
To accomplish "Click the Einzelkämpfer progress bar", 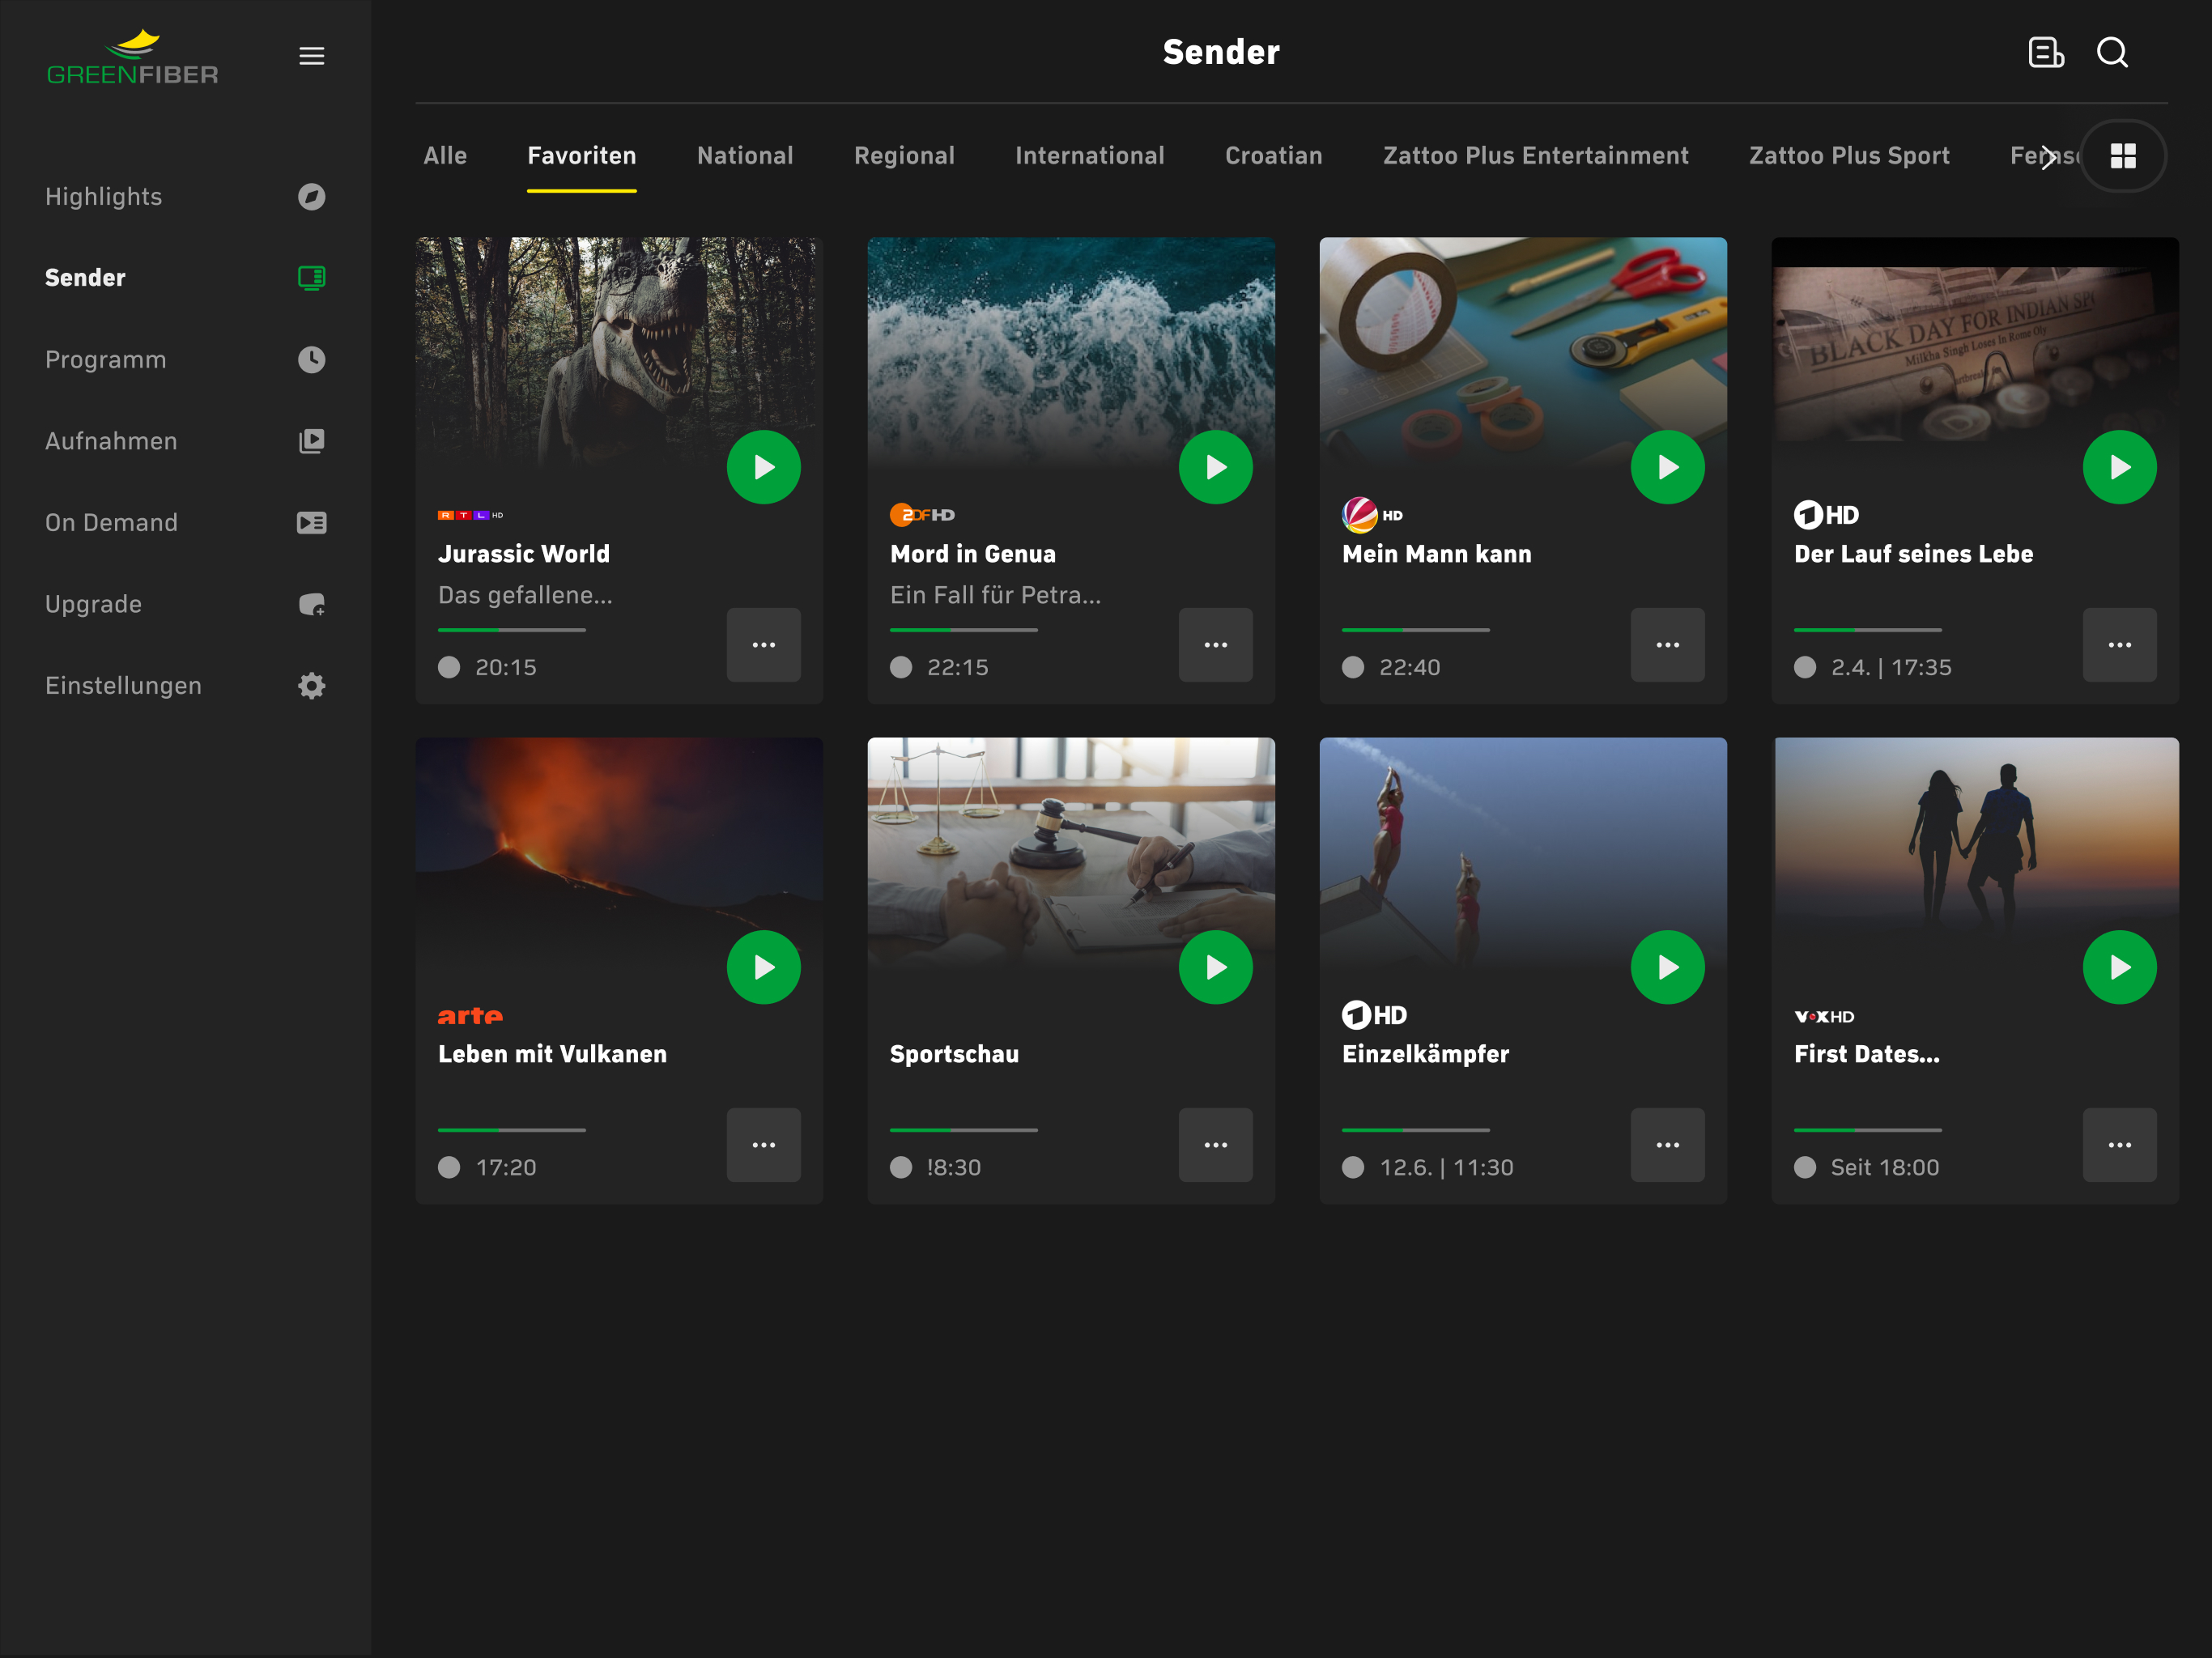I will pyautogui.click(x=1416, y=1130).
